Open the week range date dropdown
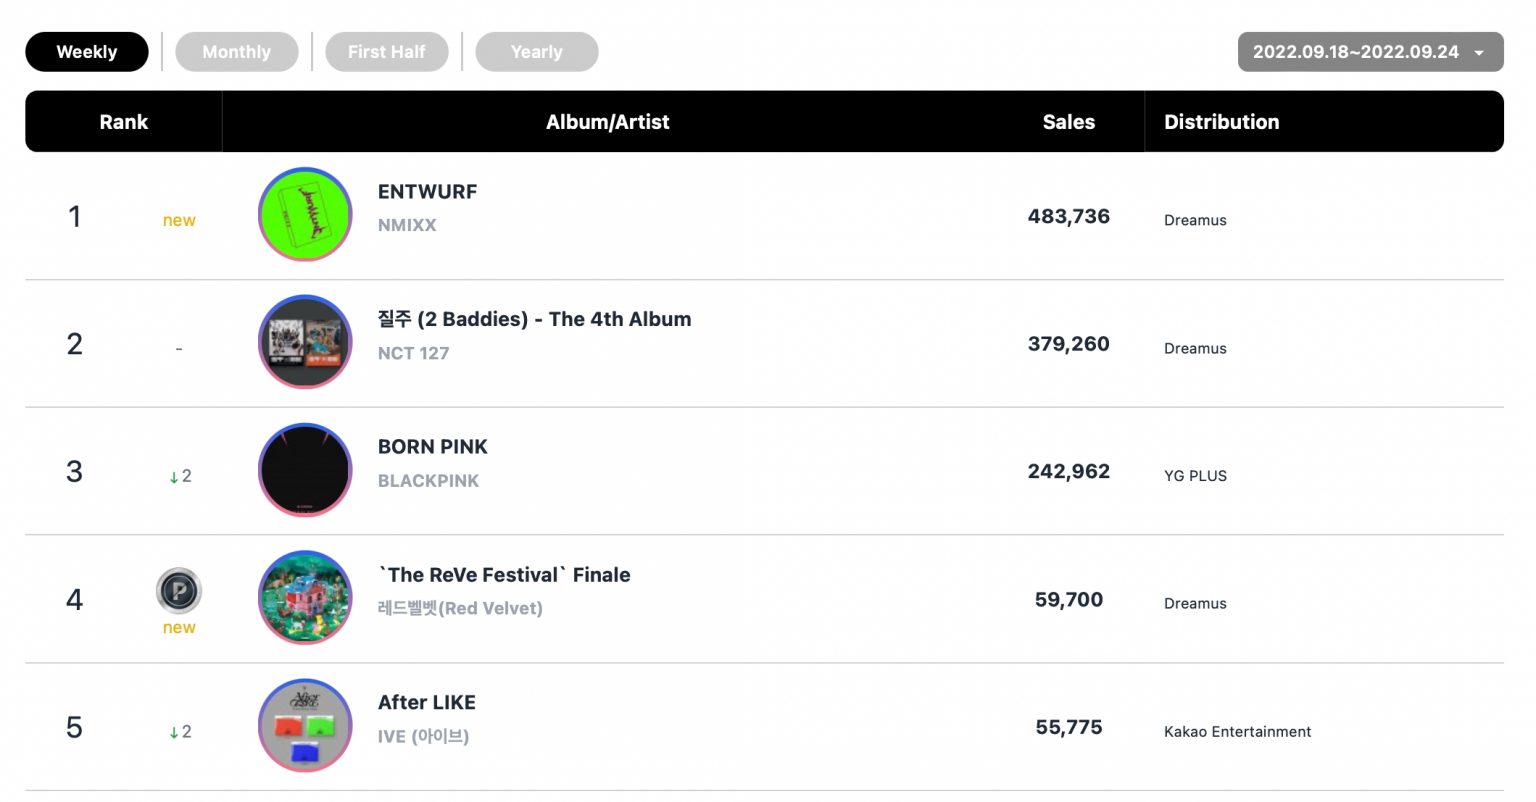The image size is (1536, 802). (1370, 52)
